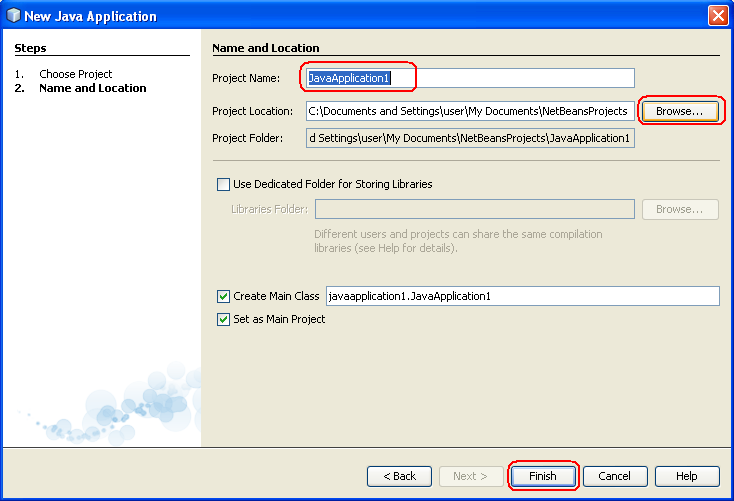Close the New Java Application dialog
734x501 pixels.
pyautogui.click(x=718, y=15)
